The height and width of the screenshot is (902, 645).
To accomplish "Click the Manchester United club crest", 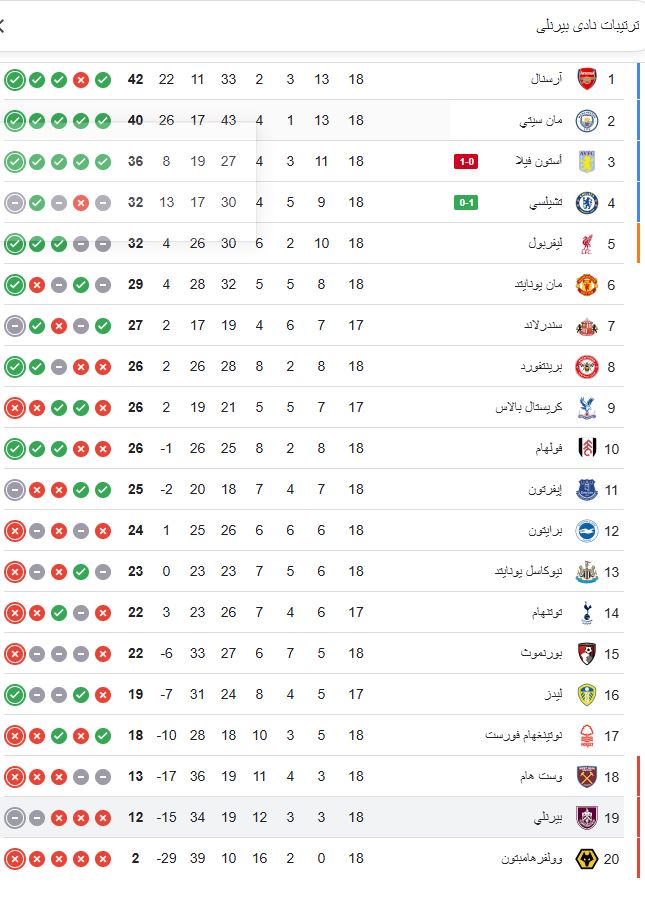I will pos(587,284).
